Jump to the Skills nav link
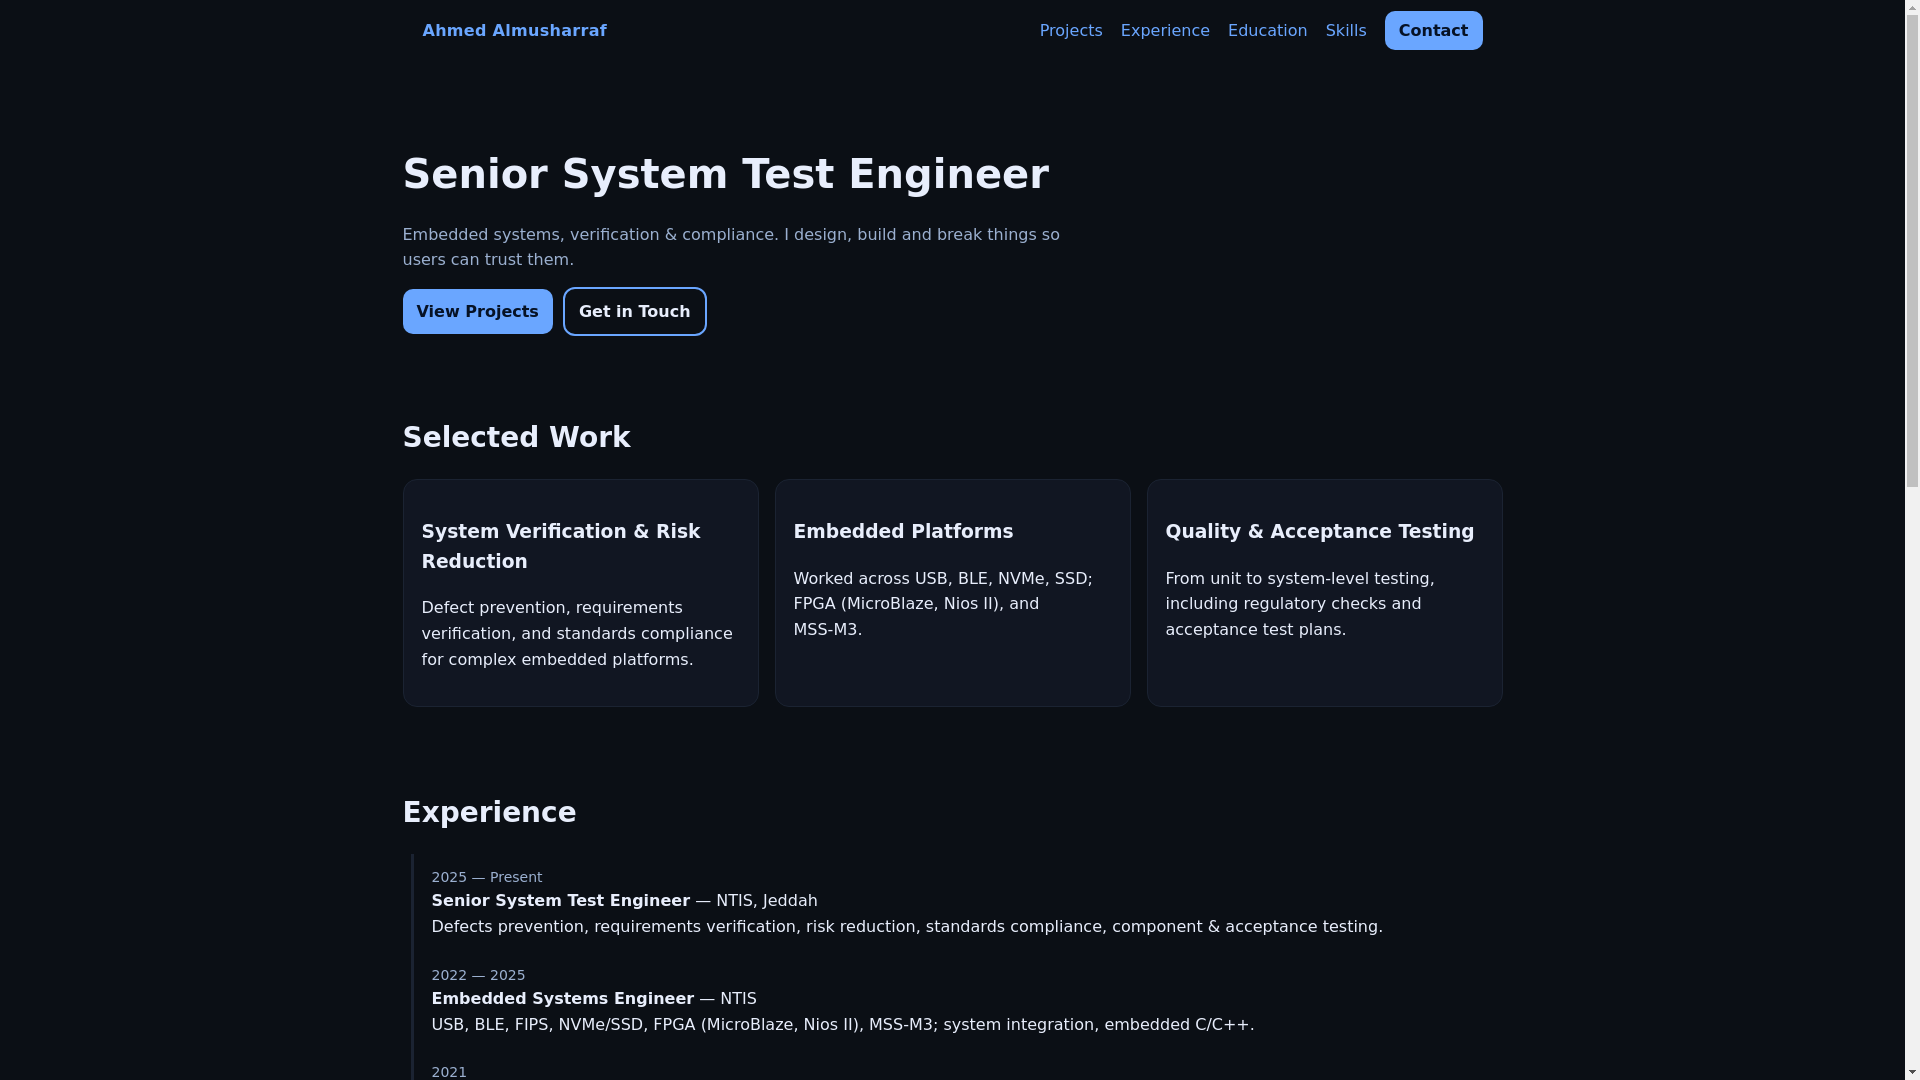The height and width of the screenshot is (1080, 1920). pyautogui.click(x=1346, y=31)
